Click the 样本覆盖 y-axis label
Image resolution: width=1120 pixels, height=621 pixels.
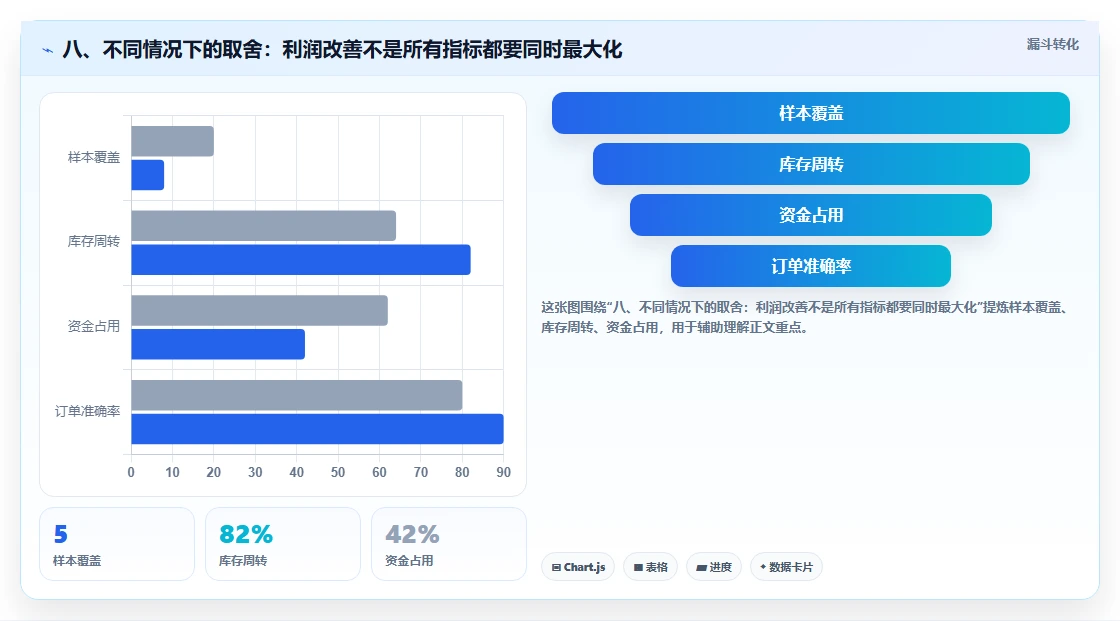point(94,157)
